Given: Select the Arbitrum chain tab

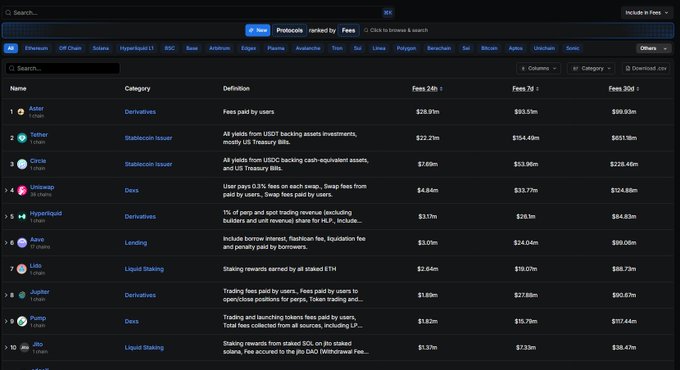Looking at the screenshot, I should (219, 48).
